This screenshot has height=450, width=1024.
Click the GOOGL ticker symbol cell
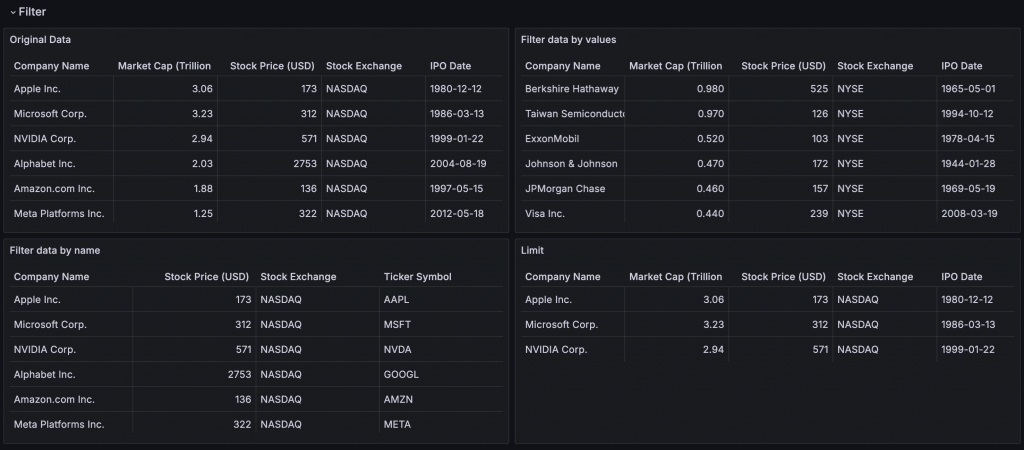401,375
